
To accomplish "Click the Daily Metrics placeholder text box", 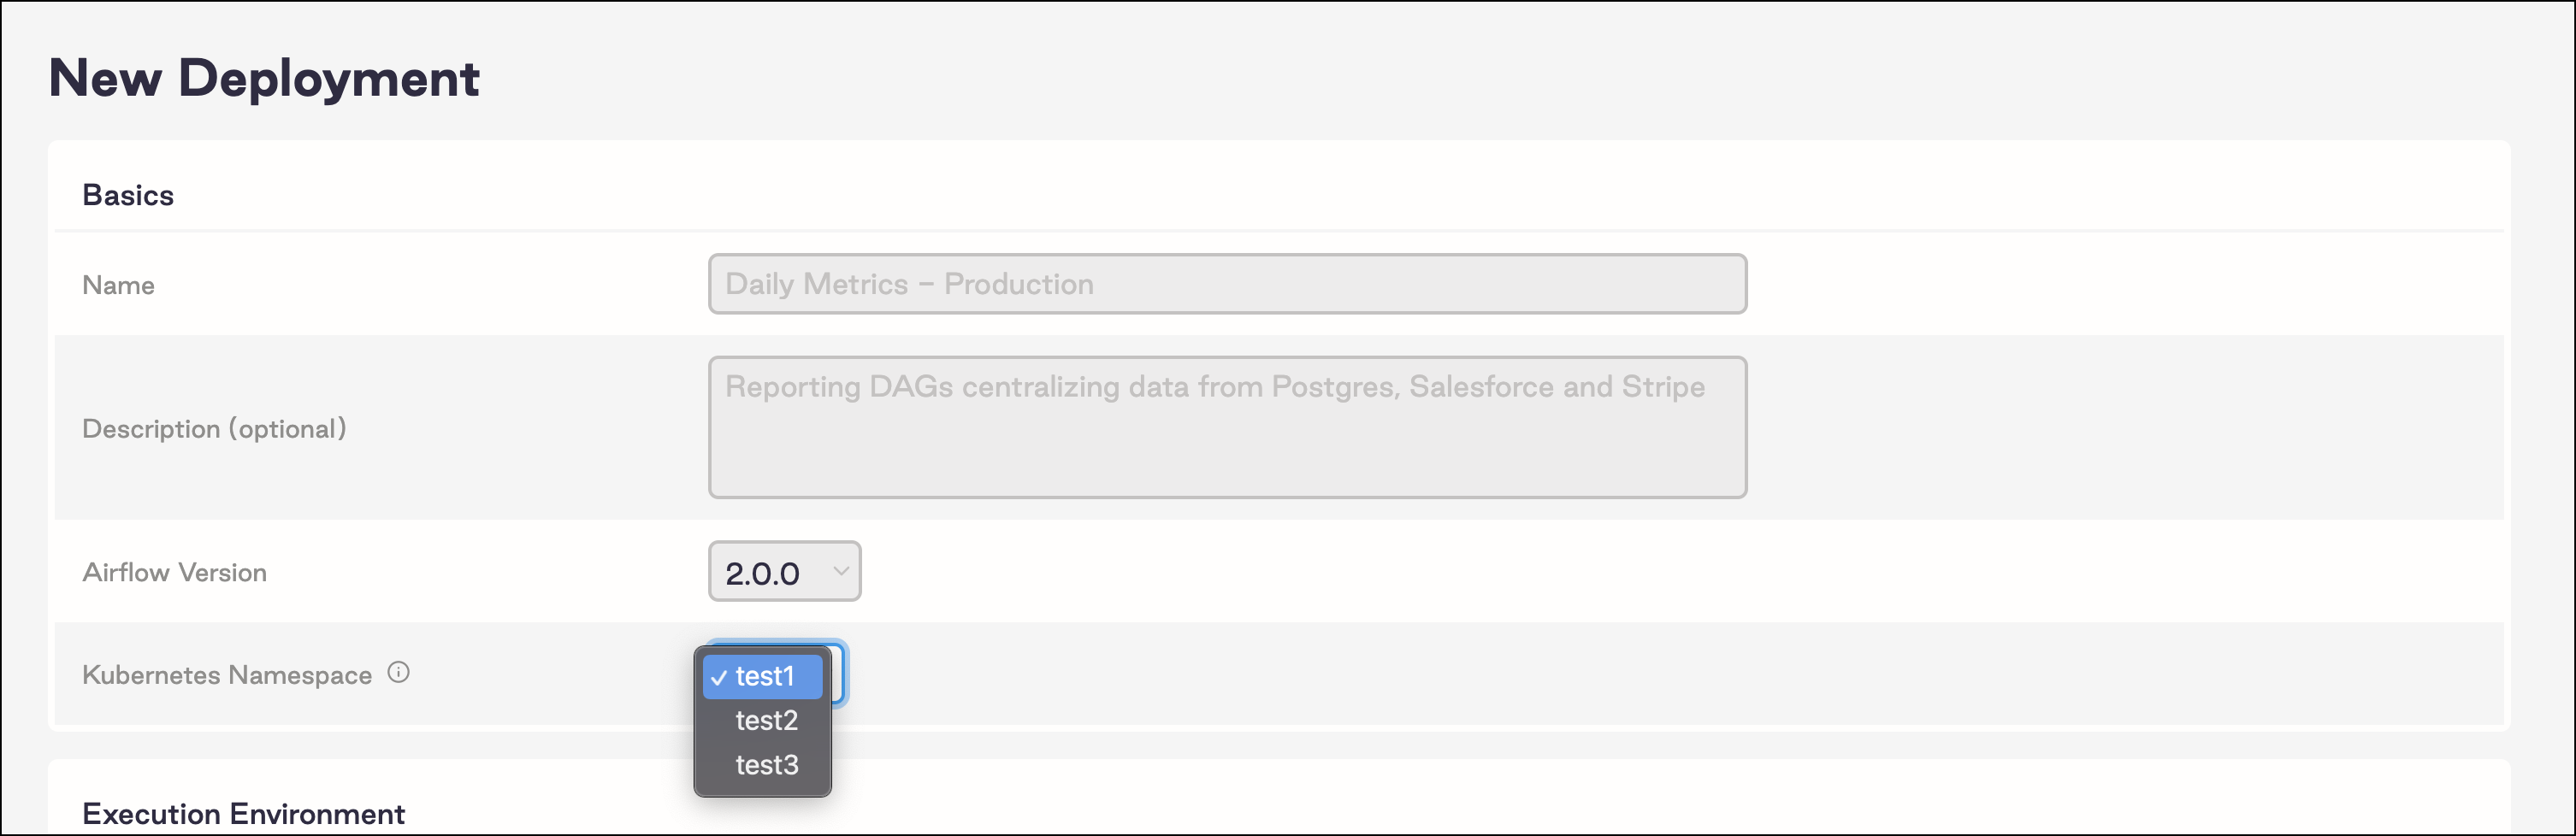I will click(x=1227, y=284).
